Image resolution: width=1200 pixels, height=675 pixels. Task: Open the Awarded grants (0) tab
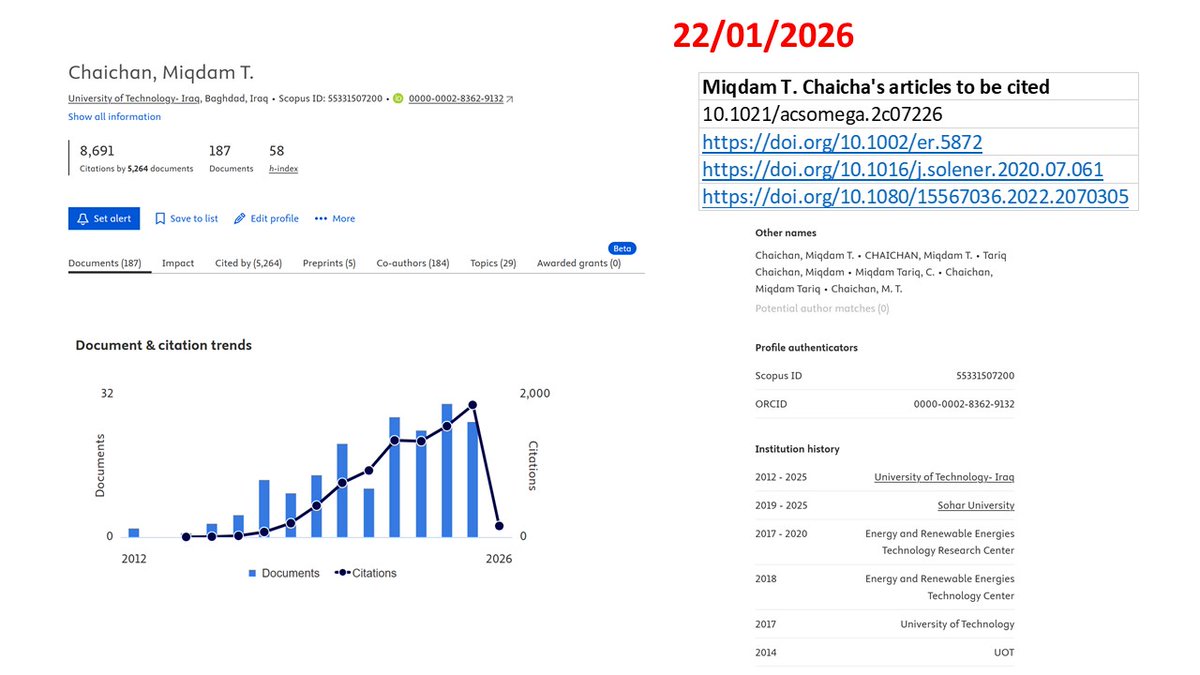[579, 264]
